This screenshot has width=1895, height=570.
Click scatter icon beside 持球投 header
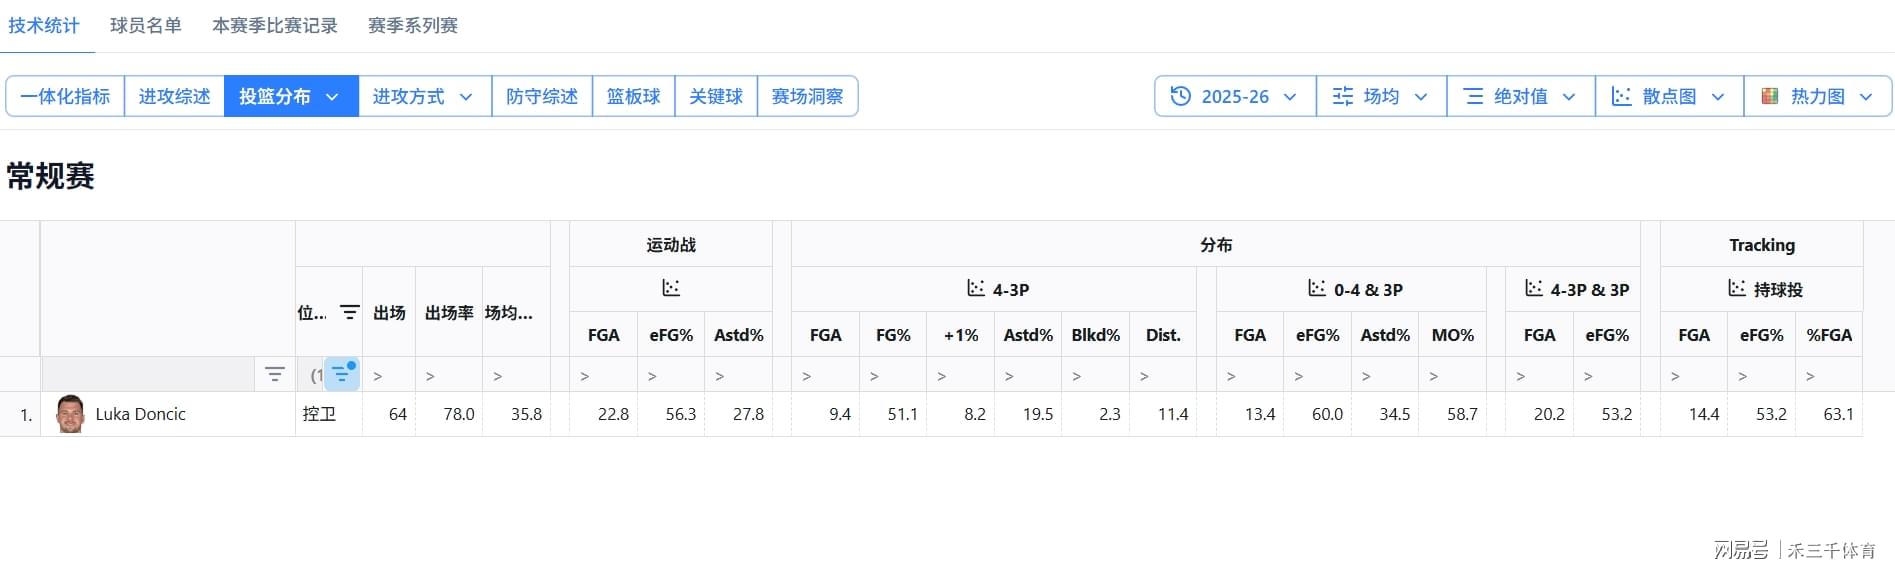click(x=1737, y=289)
